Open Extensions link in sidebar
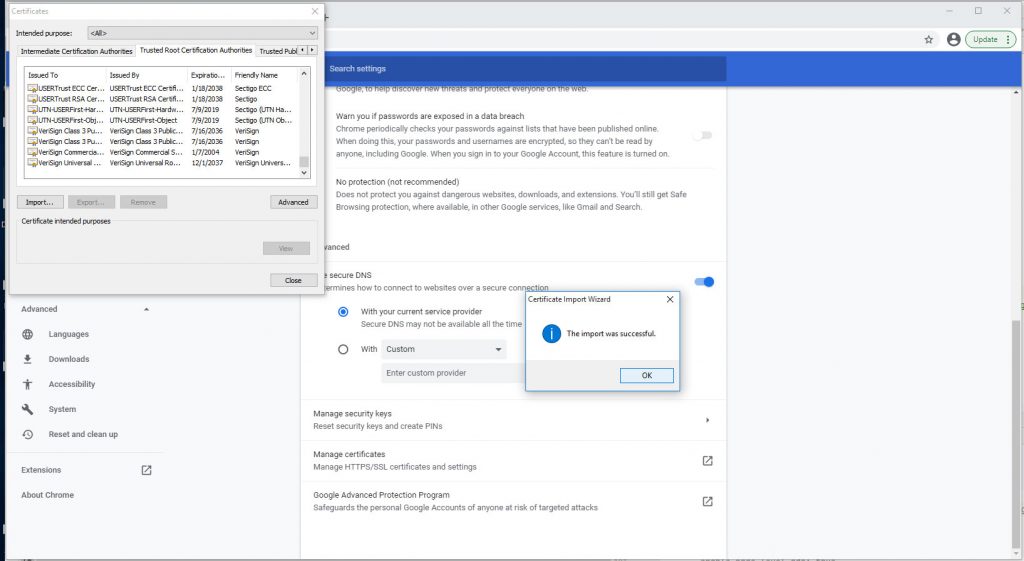1024x561 pixels. [x=40, y=470]
